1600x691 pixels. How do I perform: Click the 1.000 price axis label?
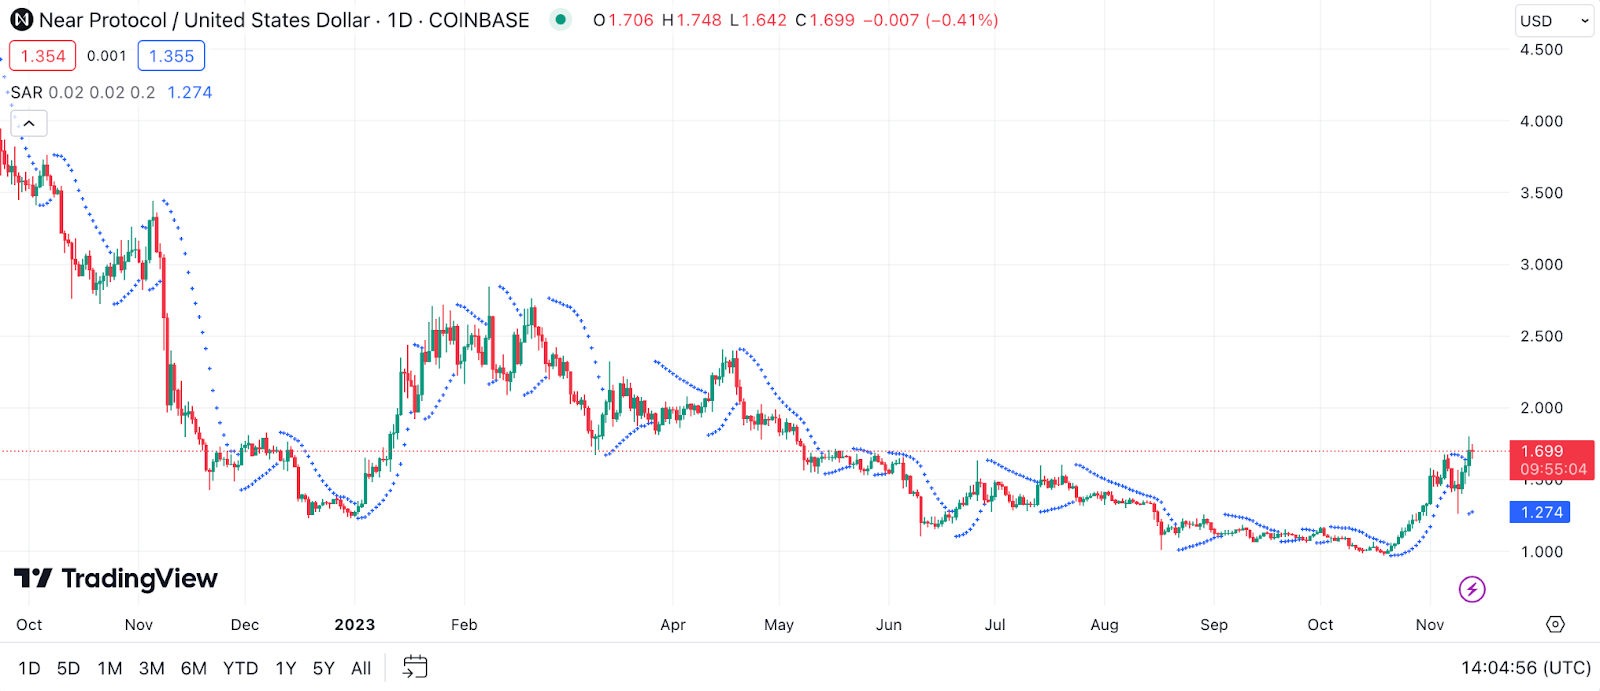pos(1541,551)
